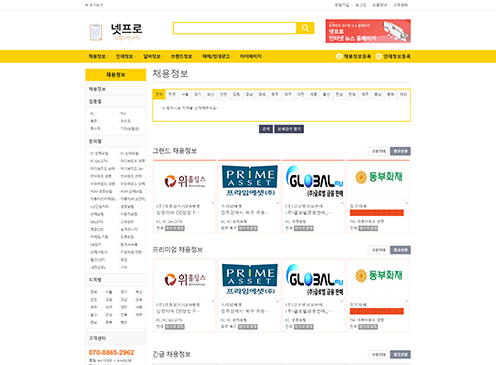Select the highlighted 전체 region tab
The width and height of the screenshot is (496, 365).
pos(159,95)
